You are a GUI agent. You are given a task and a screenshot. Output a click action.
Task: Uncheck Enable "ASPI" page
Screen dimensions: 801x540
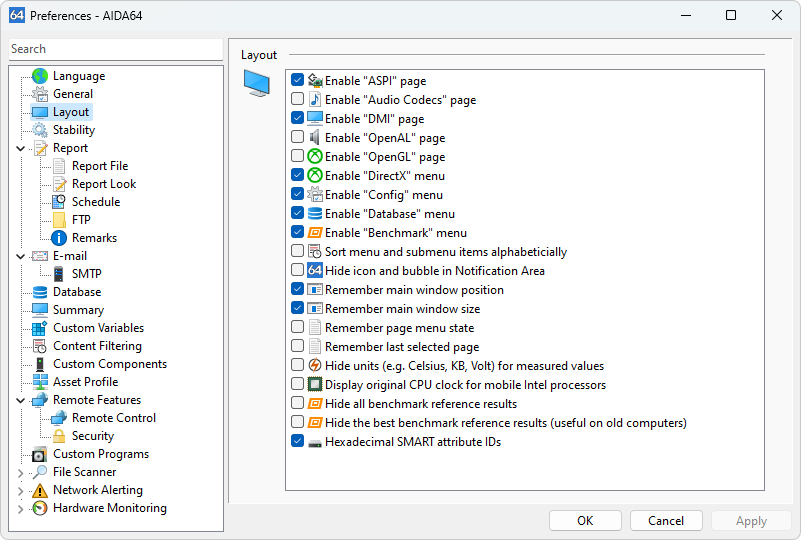pos(297,80)
